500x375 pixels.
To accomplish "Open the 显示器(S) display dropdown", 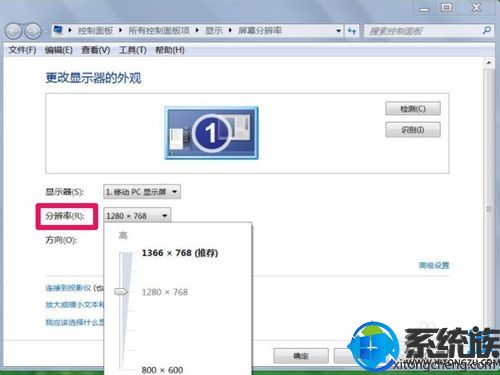I will [x=142, y=192].
